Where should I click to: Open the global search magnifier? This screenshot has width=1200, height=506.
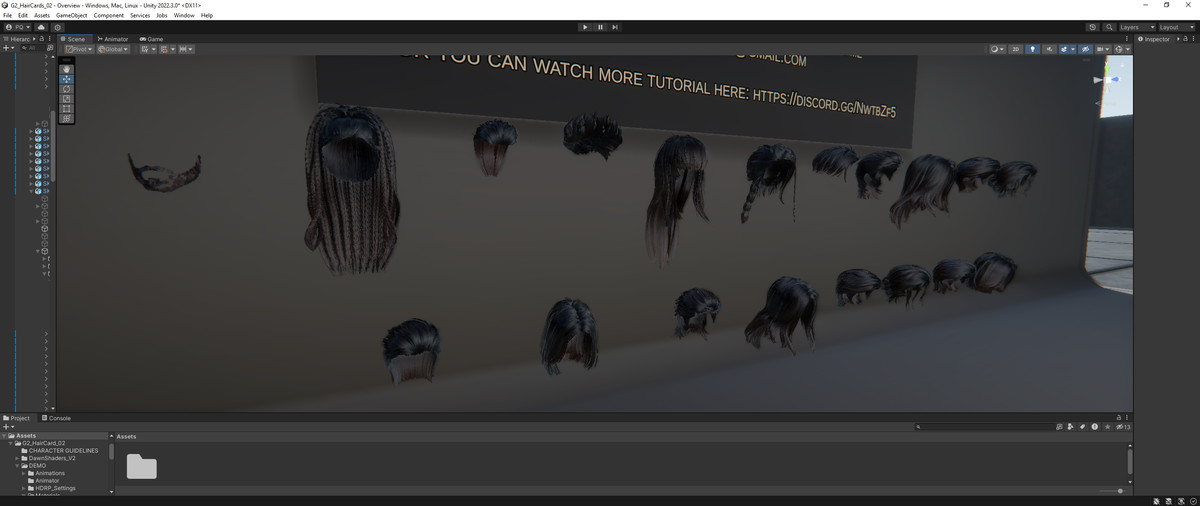(1110, 27)
